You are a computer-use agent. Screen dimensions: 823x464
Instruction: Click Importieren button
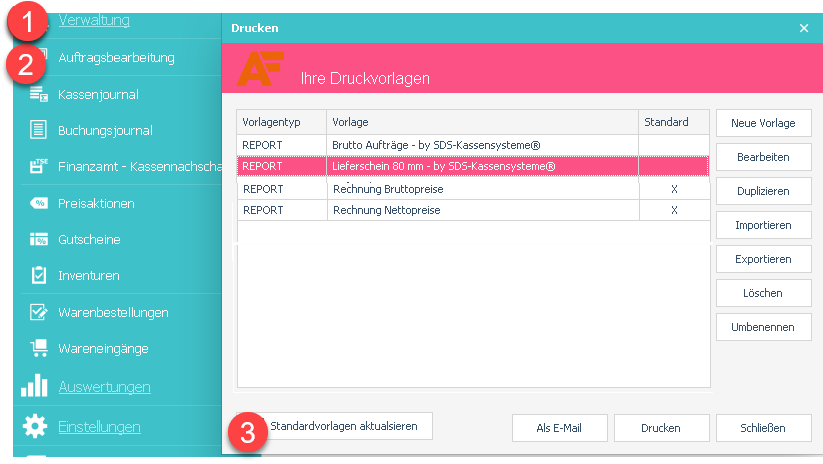(x=763, y=225)
